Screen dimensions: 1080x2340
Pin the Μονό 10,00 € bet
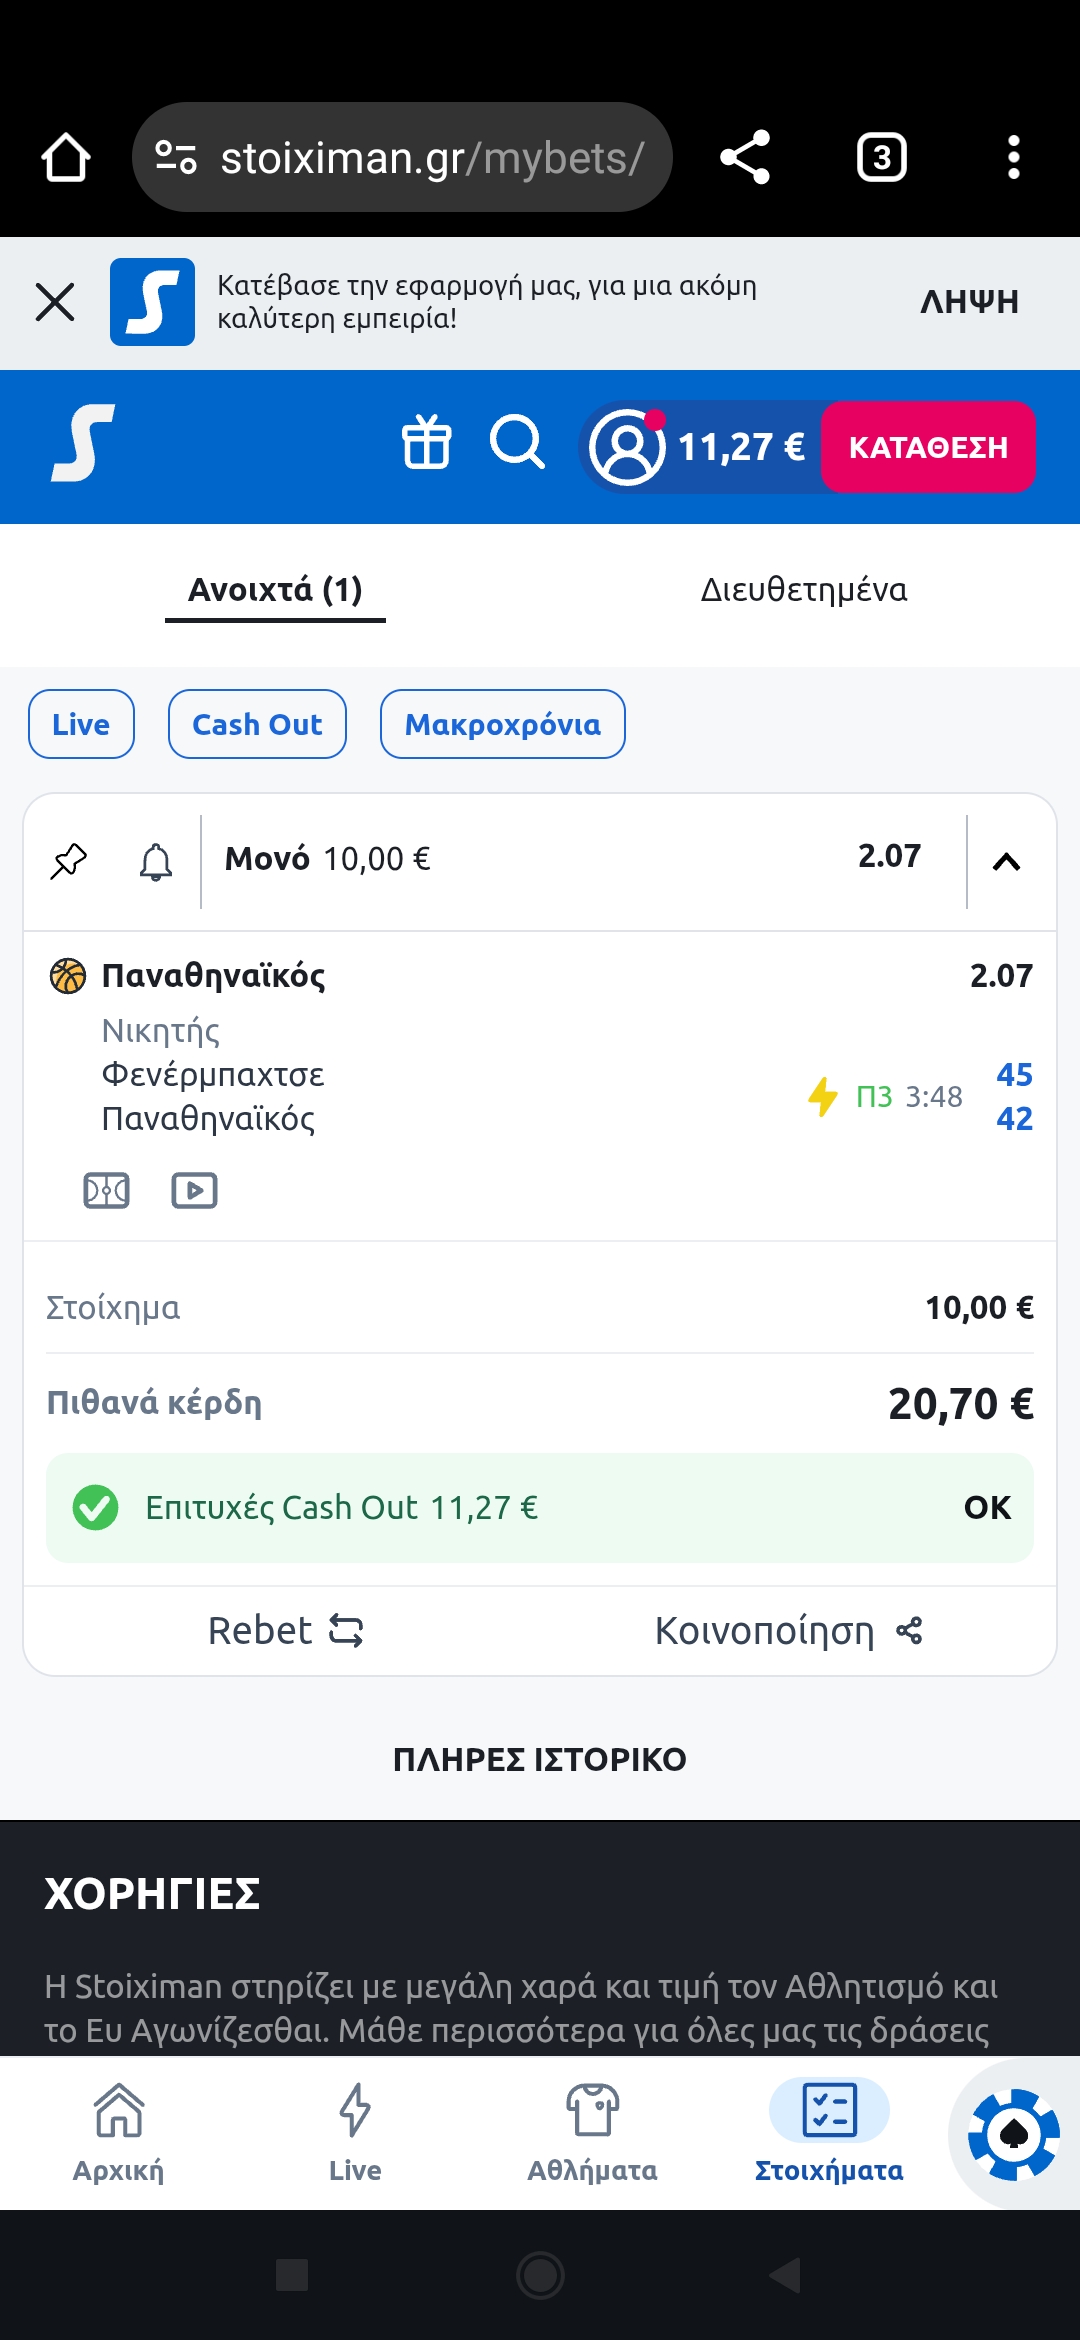[x=69, y=860]
